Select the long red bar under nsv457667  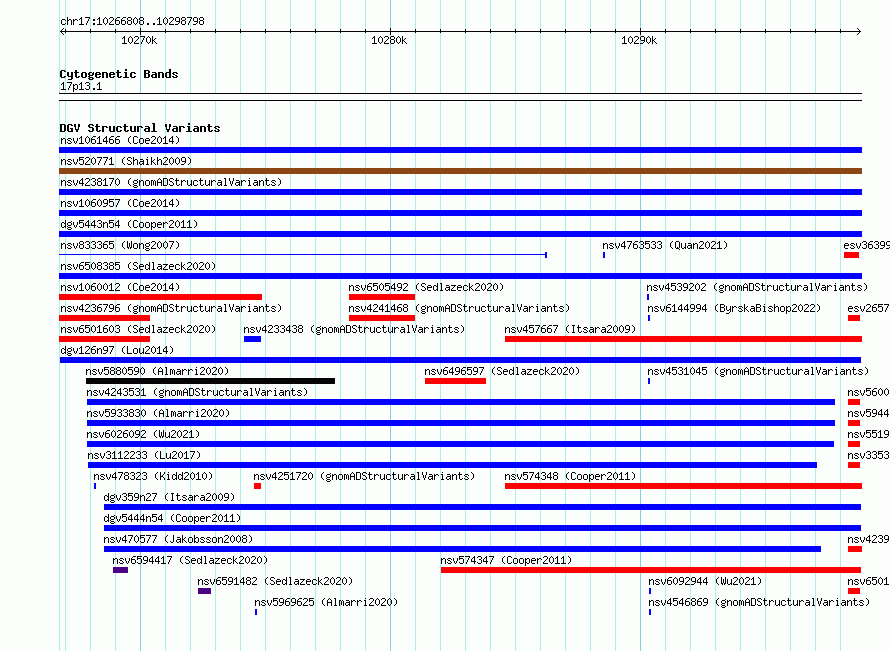[683, 339]
